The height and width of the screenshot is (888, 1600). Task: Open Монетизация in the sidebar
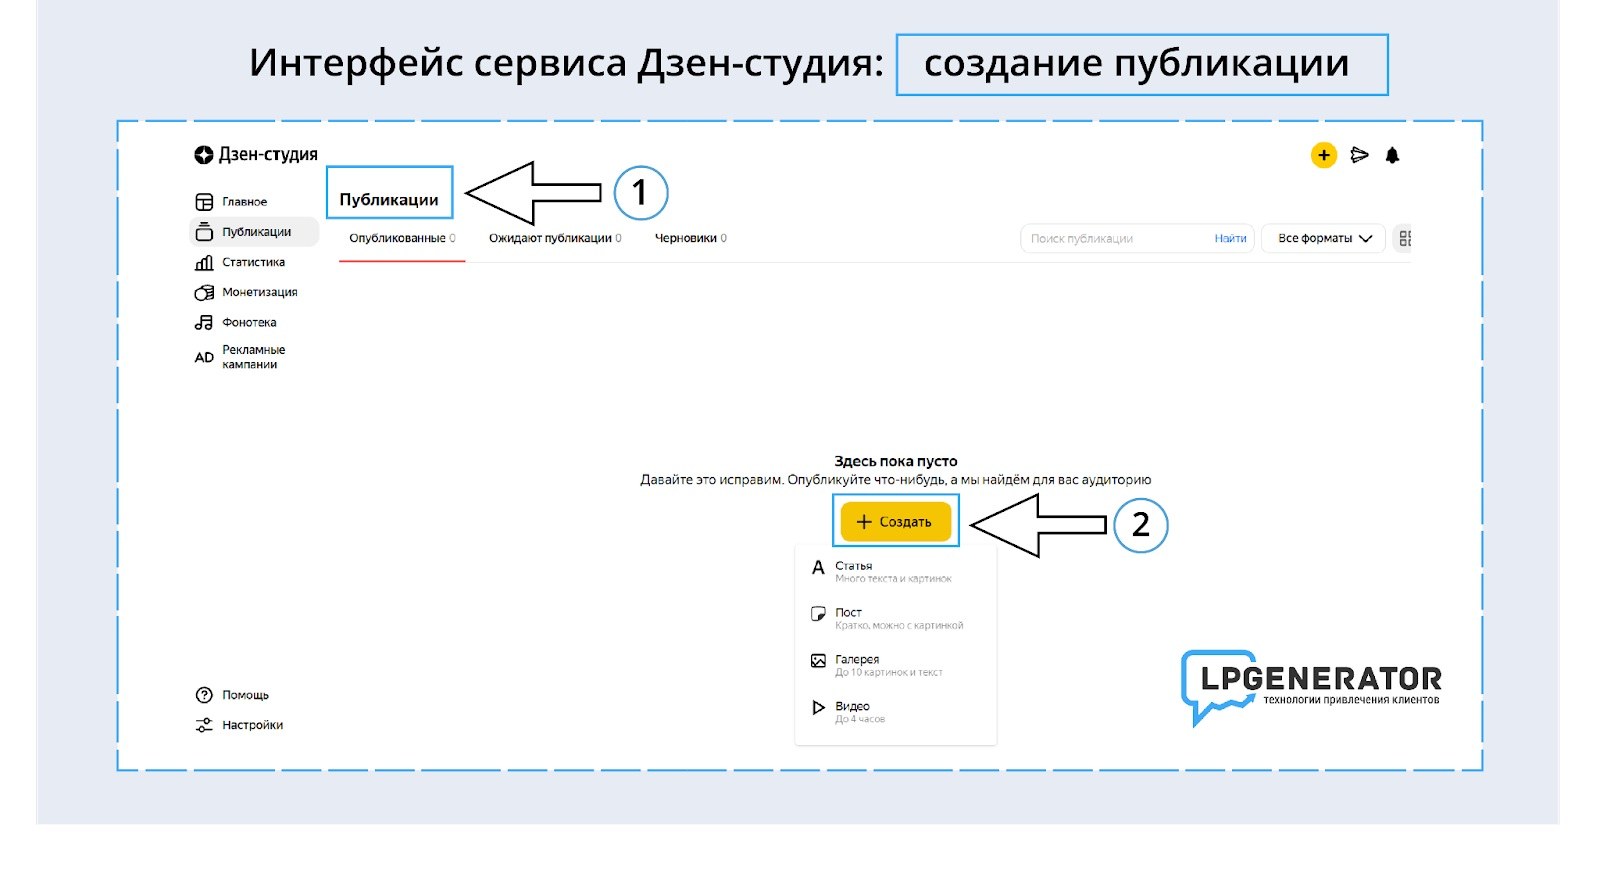coord(260,292)
